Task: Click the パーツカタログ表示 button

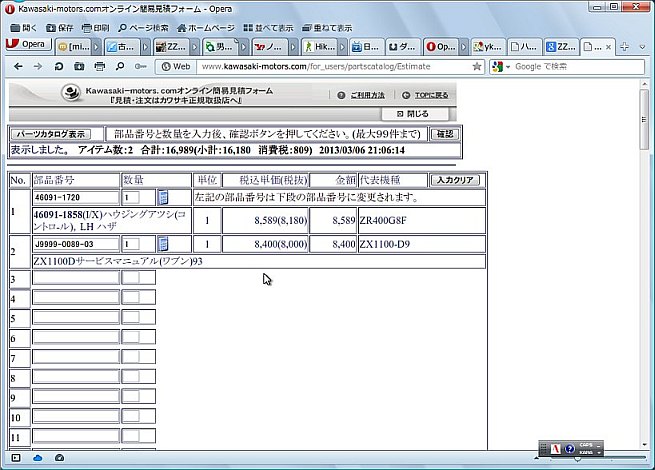Action: 51,134
